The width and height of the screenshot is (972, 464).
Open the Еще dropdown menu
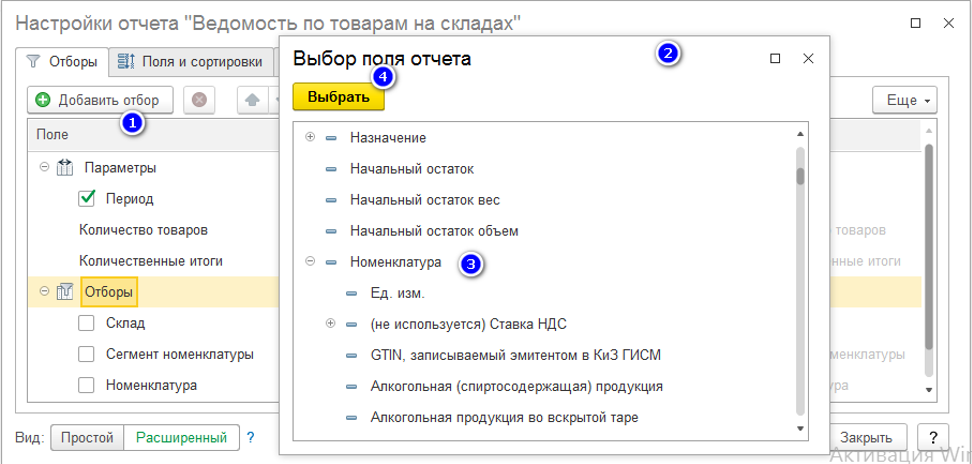pyautogui.click(x=904, y=100)
